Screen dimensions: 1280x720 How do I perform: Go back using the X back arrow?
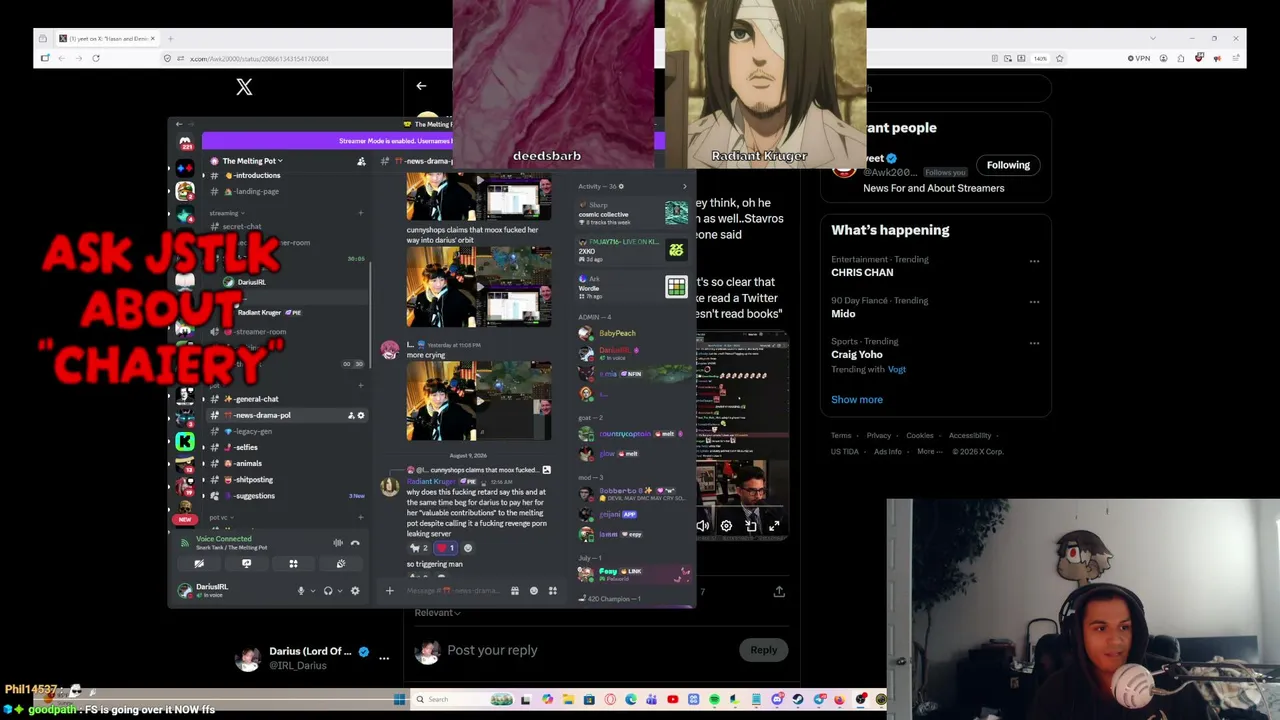[x=421, y=86]
